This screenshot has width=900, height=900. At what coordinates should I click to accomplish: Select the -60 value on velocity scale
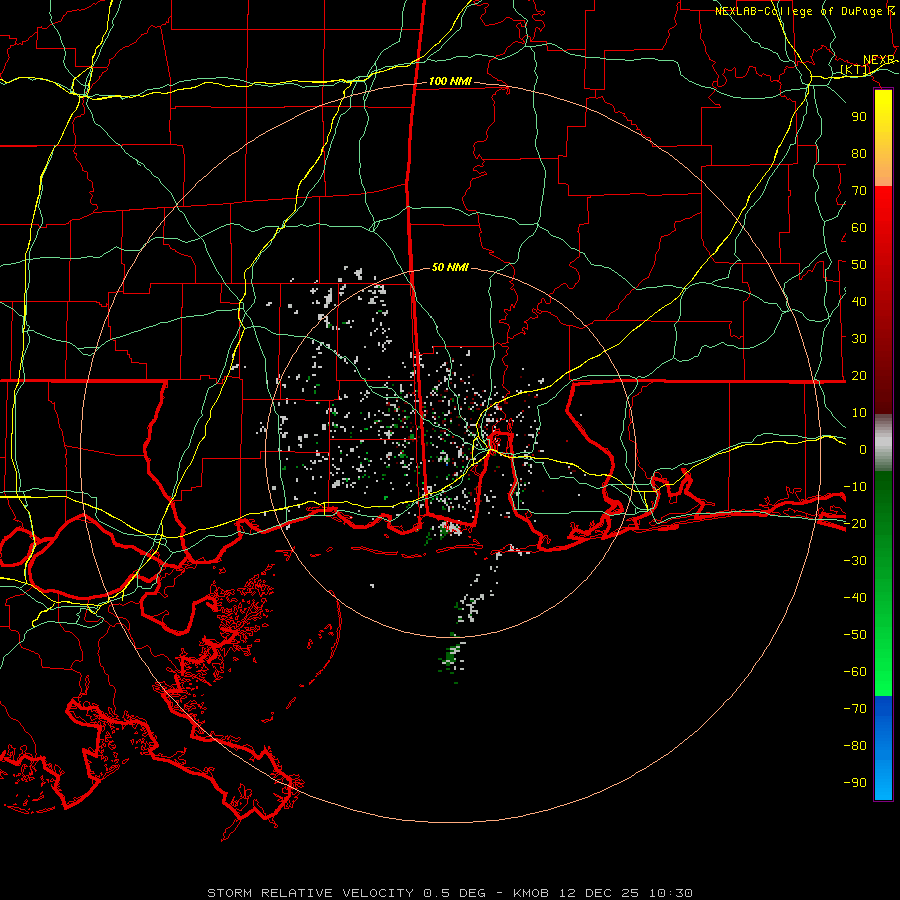(x=855, y=672)
